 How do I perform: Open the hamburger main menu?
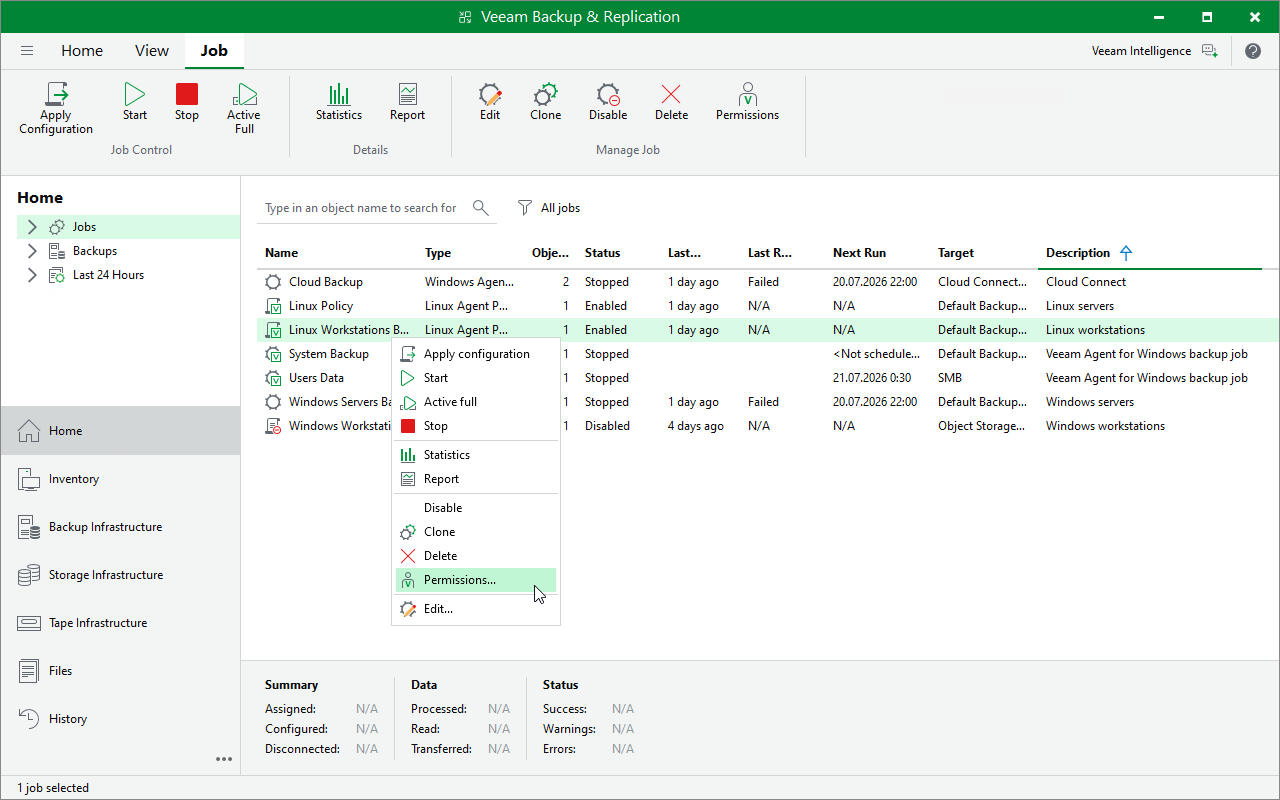click(x=27, y=51)
